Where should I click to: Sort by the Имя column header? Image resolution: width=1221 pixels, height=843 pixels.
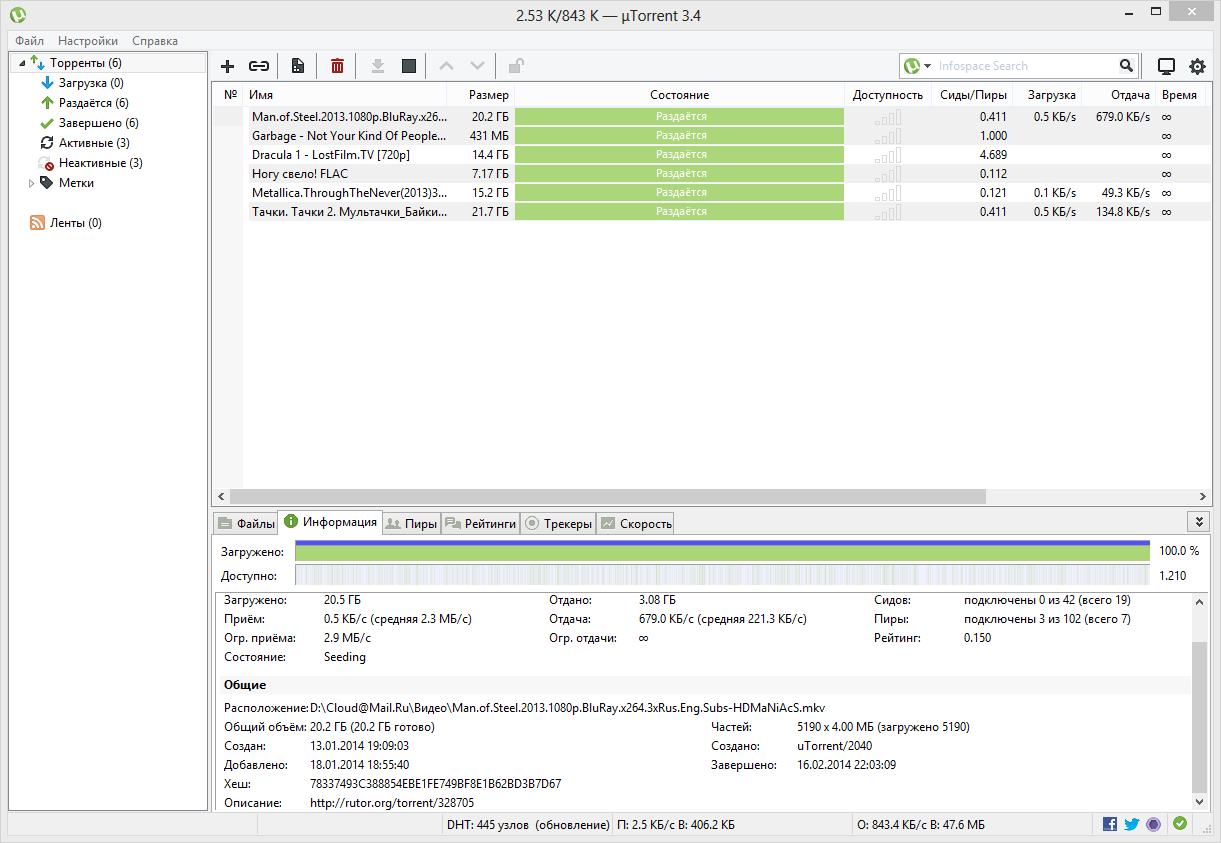tap(345, 95)
